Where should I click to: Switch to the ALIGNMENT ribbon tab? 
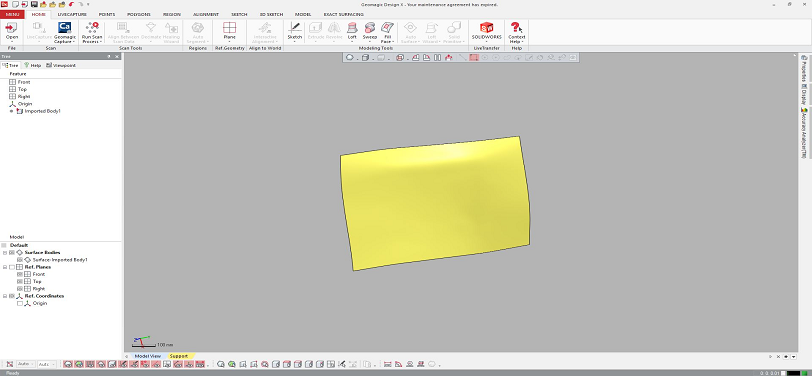coord(206,15)
